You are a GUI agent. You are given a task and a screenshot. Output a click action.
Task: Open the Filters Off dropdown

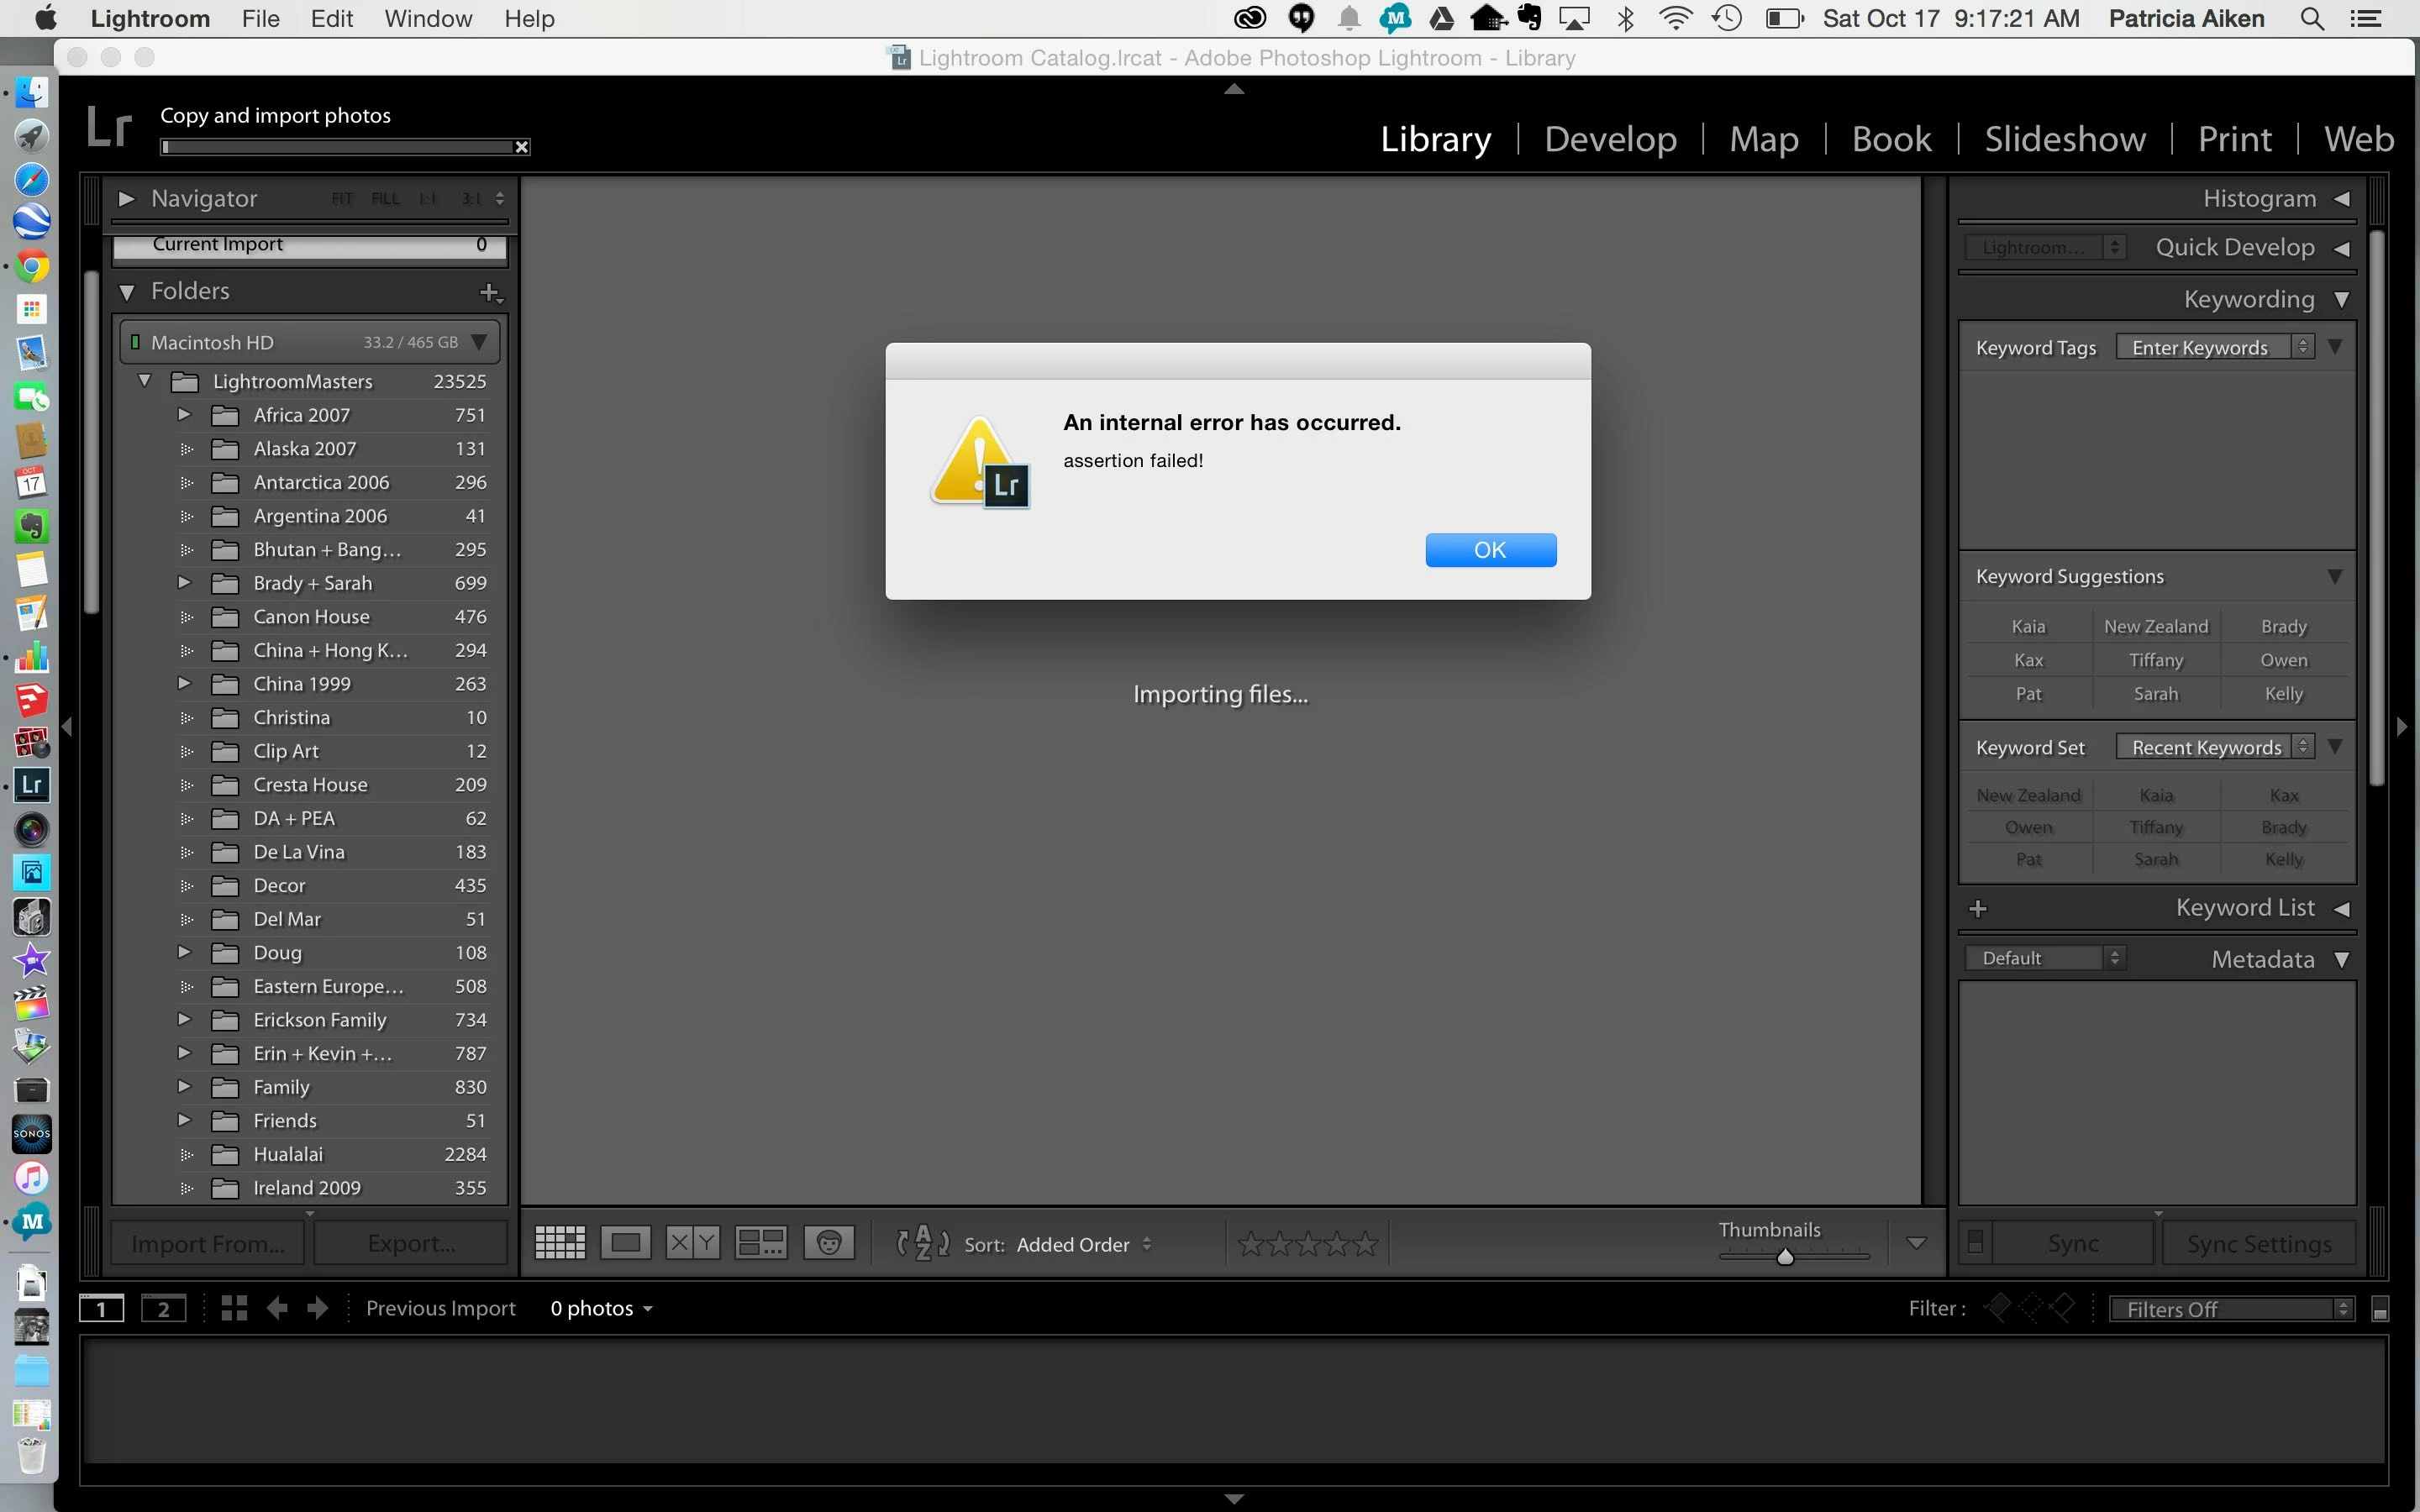click(2232, 1310)
